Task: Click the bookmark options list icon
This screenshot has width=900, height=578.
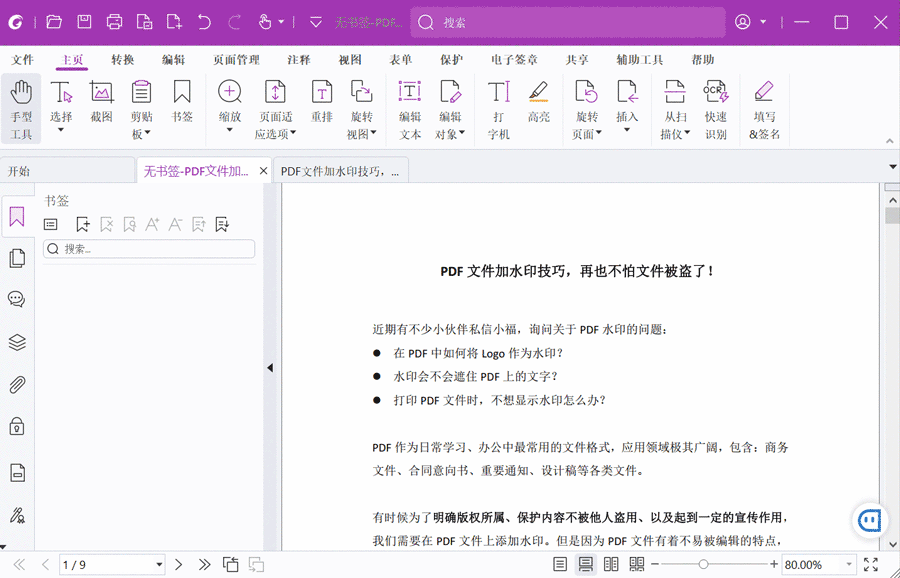Action: click(51, 224)
